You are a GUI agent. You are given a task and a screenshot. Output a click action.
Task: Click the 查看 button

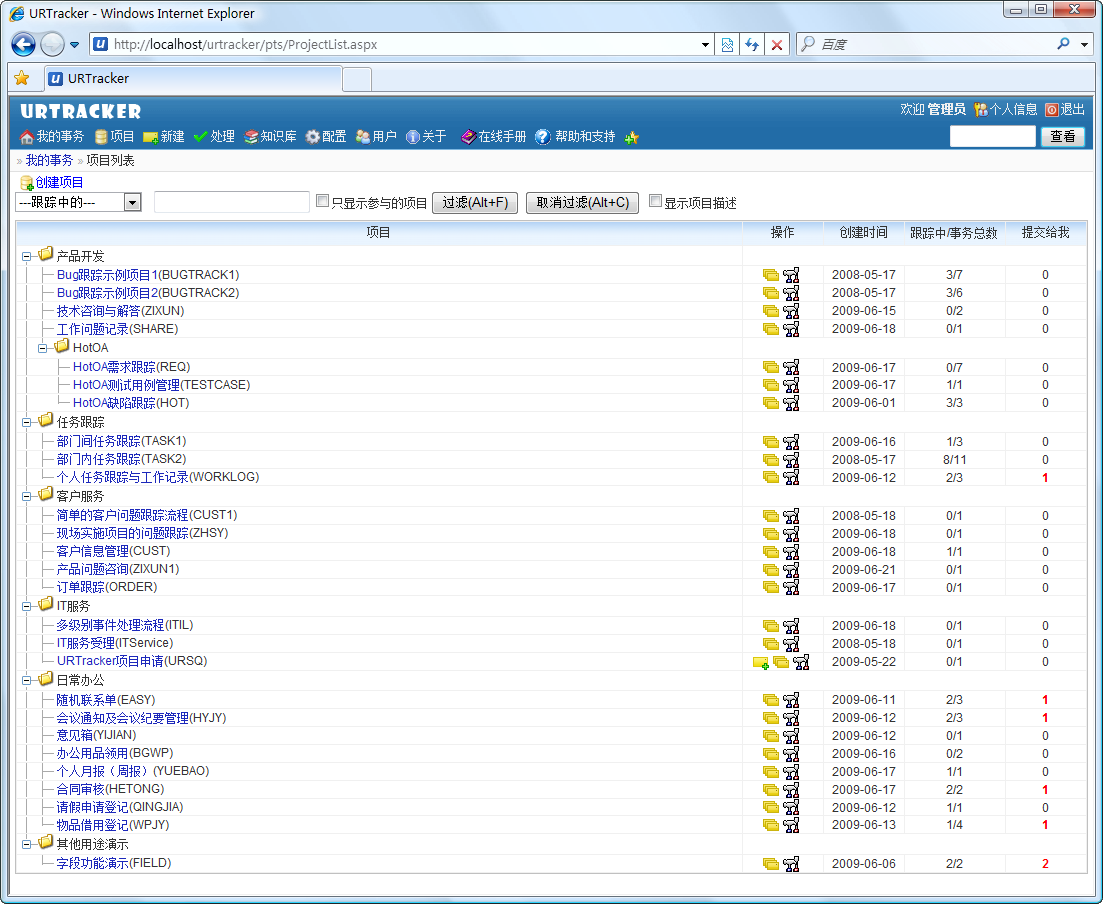pos(1062,136)
